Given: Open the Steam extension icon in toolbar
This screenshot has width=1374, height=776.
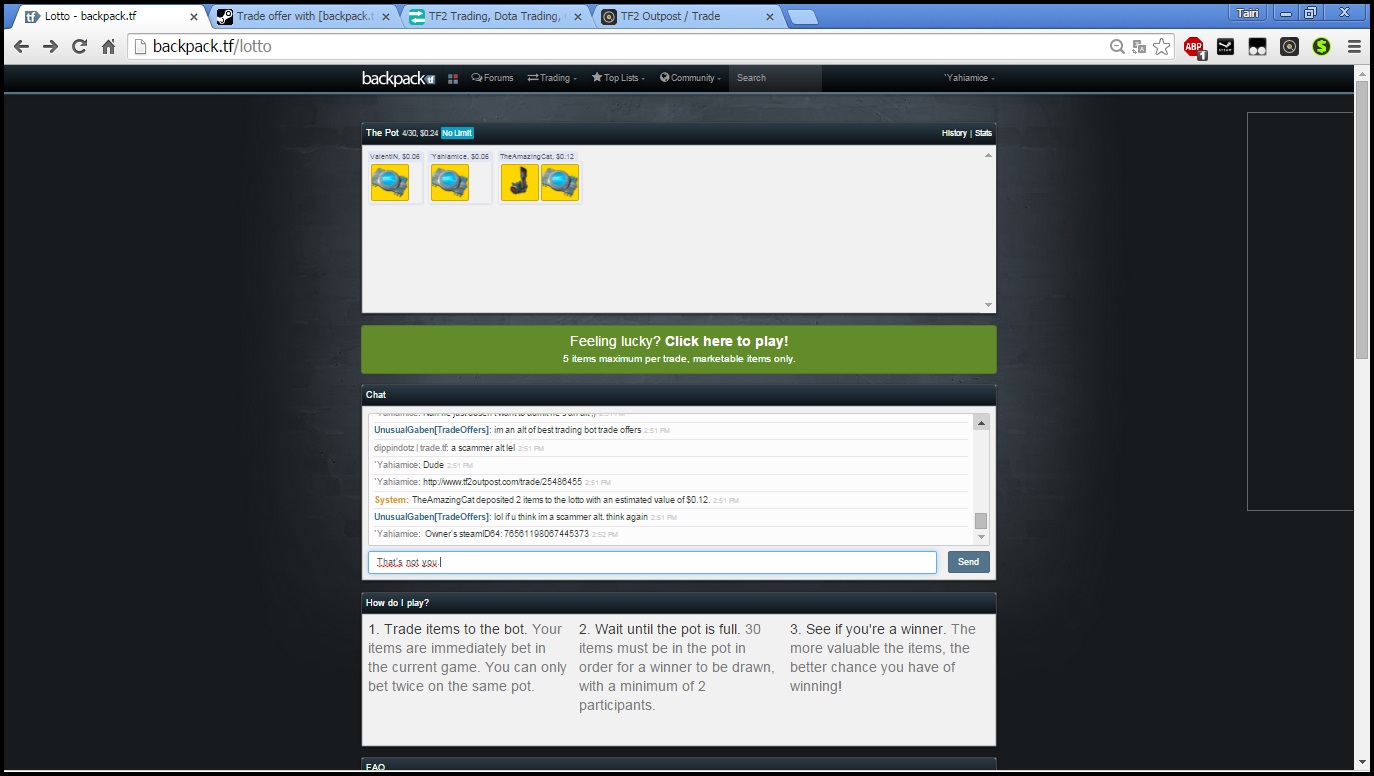Looking at the screenshot, I should 1225,46.
